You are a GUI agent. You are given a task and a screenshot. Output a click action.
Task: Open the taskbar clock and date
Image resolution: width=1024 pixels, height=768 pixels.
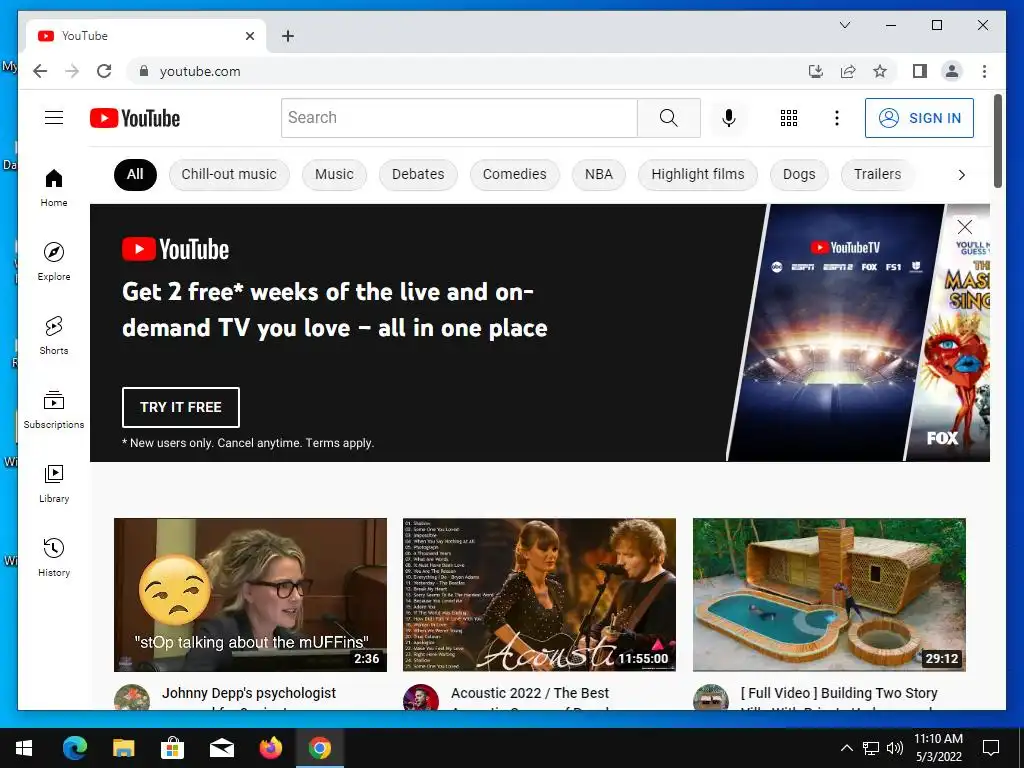coord(938,748)
